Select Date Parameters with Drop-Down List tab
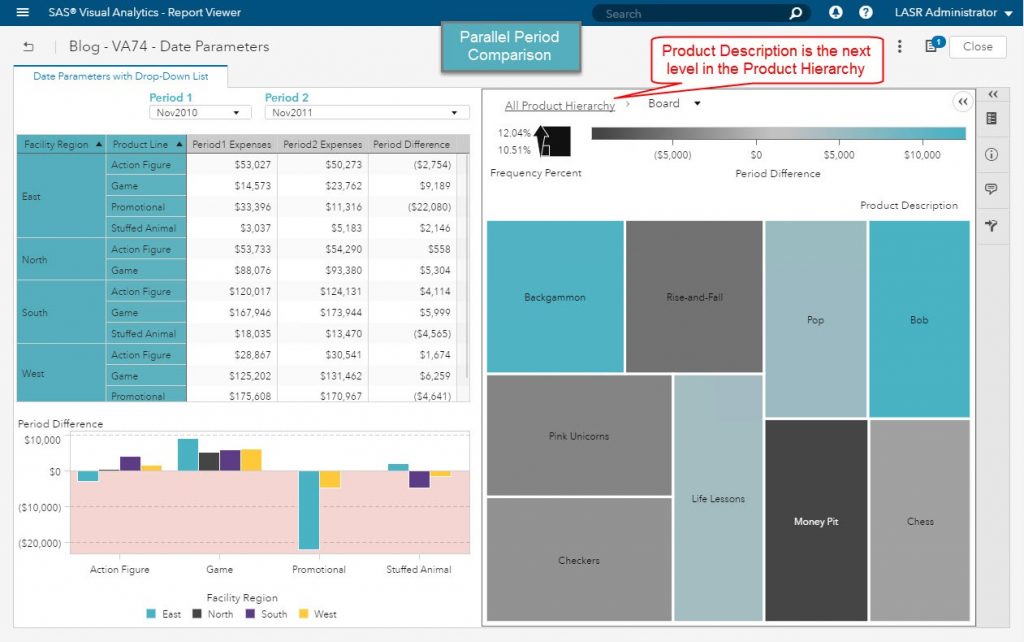Image resolution: width=1024 pixels, height=642 pixels. [x=121, y=76]
